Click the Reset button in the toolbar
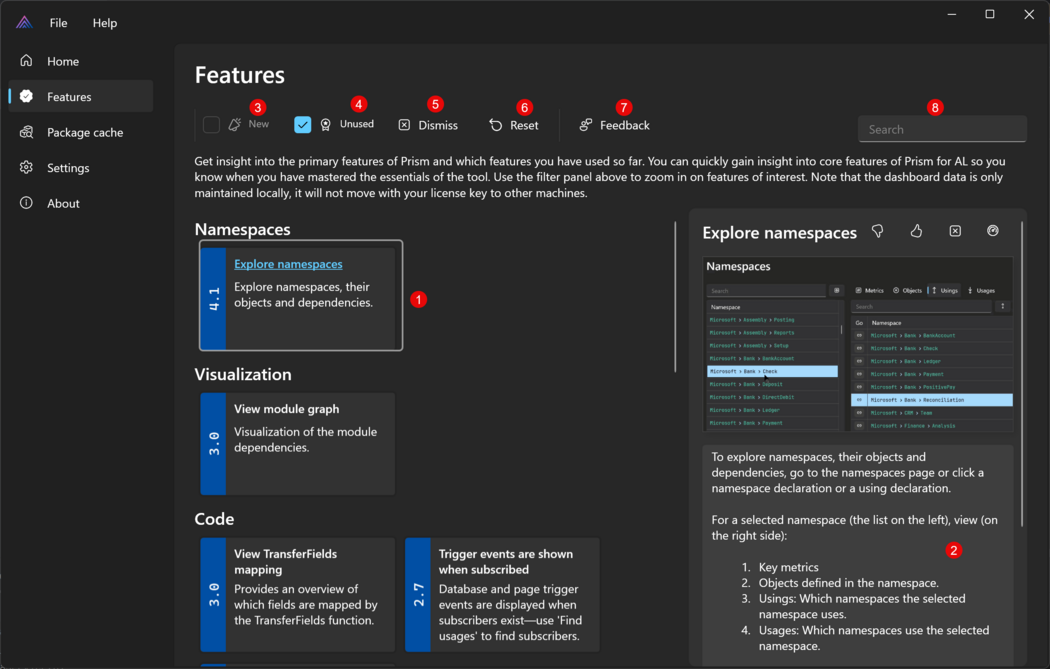Viewport: 1050px width, 669px height. (x=514, y=126)
